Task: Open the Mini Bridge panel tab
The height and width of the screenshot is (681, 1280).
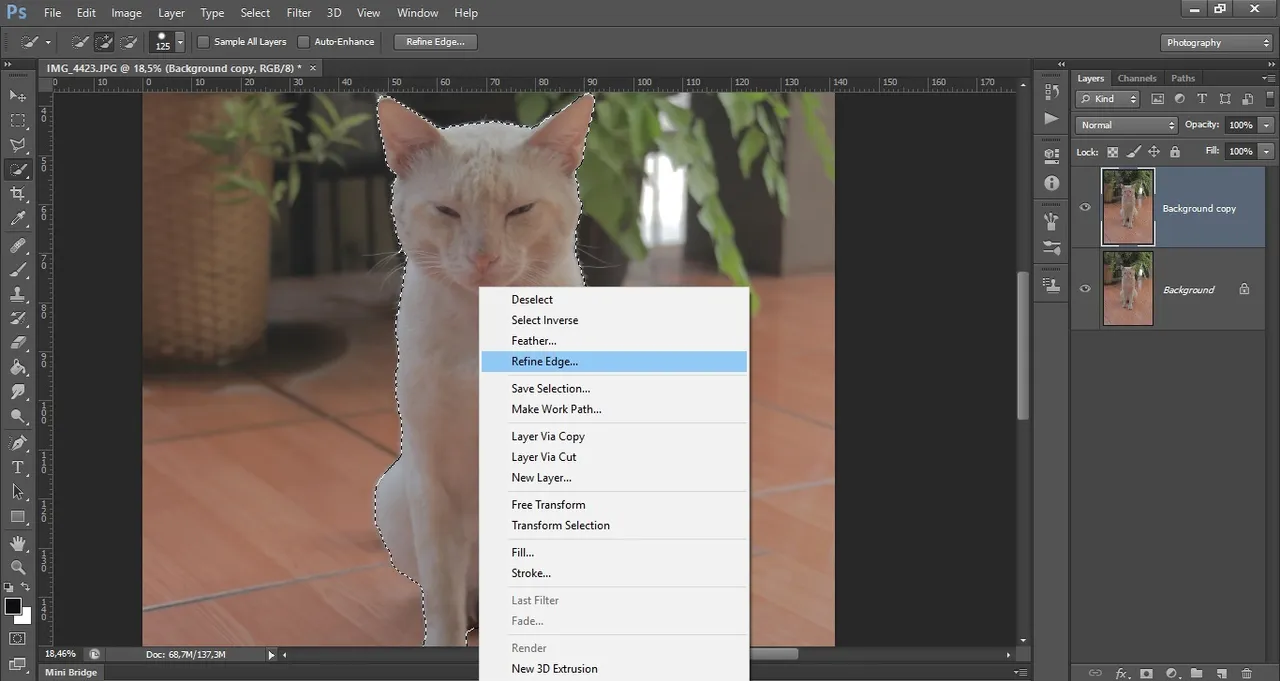Action: point(71,672)
